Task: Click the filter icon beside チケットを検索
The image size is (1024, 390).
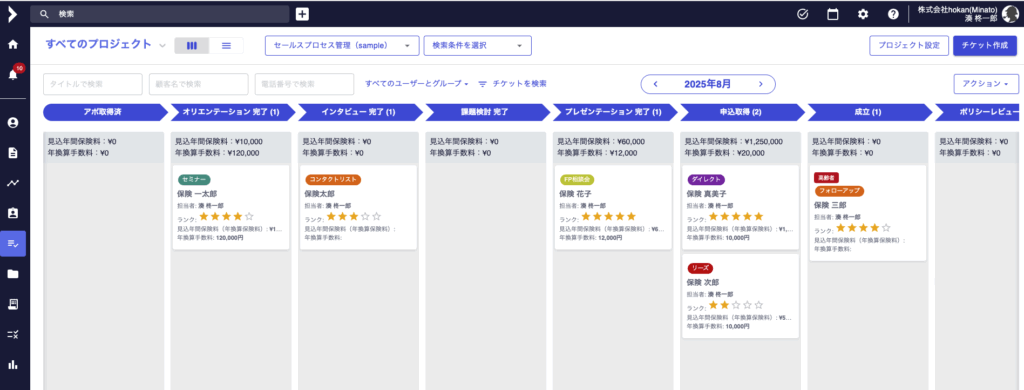Action: [x=483, y=84]
